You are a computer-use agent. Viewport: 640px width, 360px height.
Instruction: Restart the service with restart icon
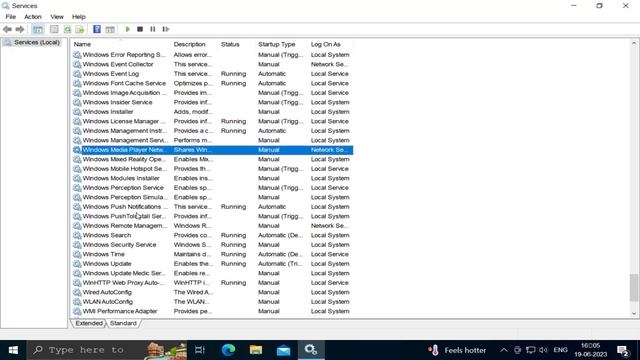(x=165, y=29)
